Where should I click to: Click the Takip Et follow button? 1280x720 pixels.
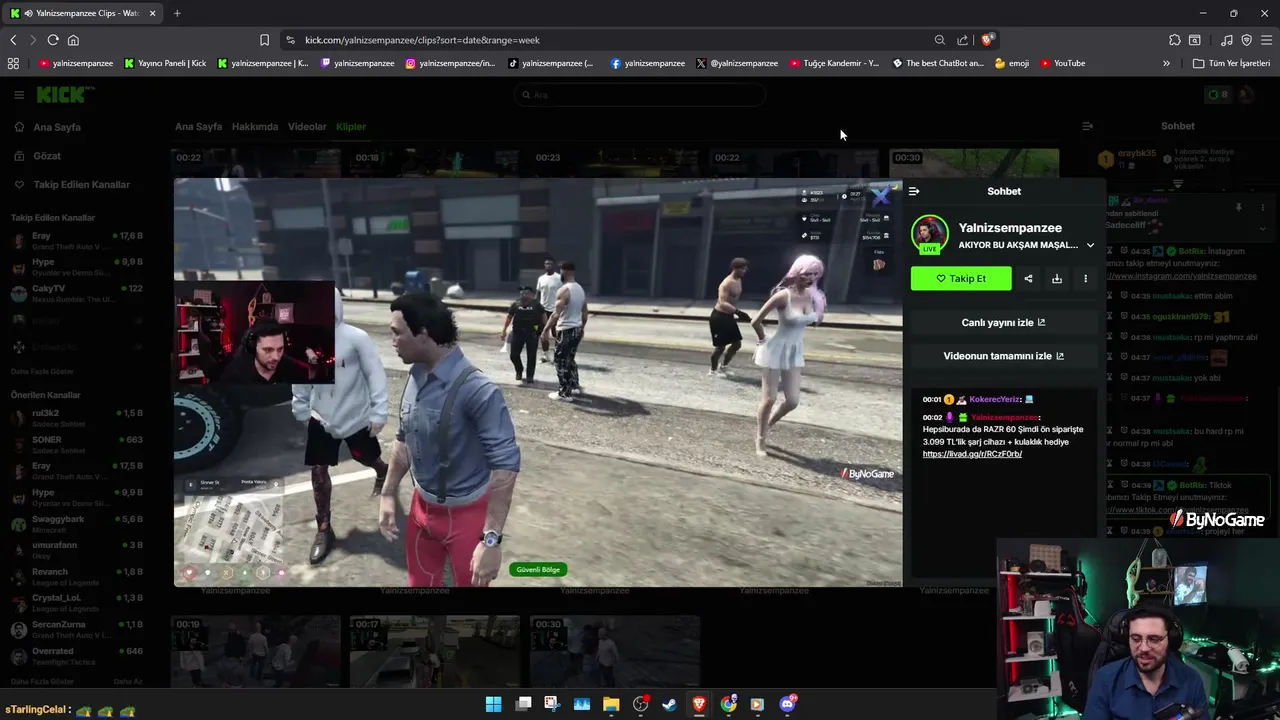tap(961, 279)
